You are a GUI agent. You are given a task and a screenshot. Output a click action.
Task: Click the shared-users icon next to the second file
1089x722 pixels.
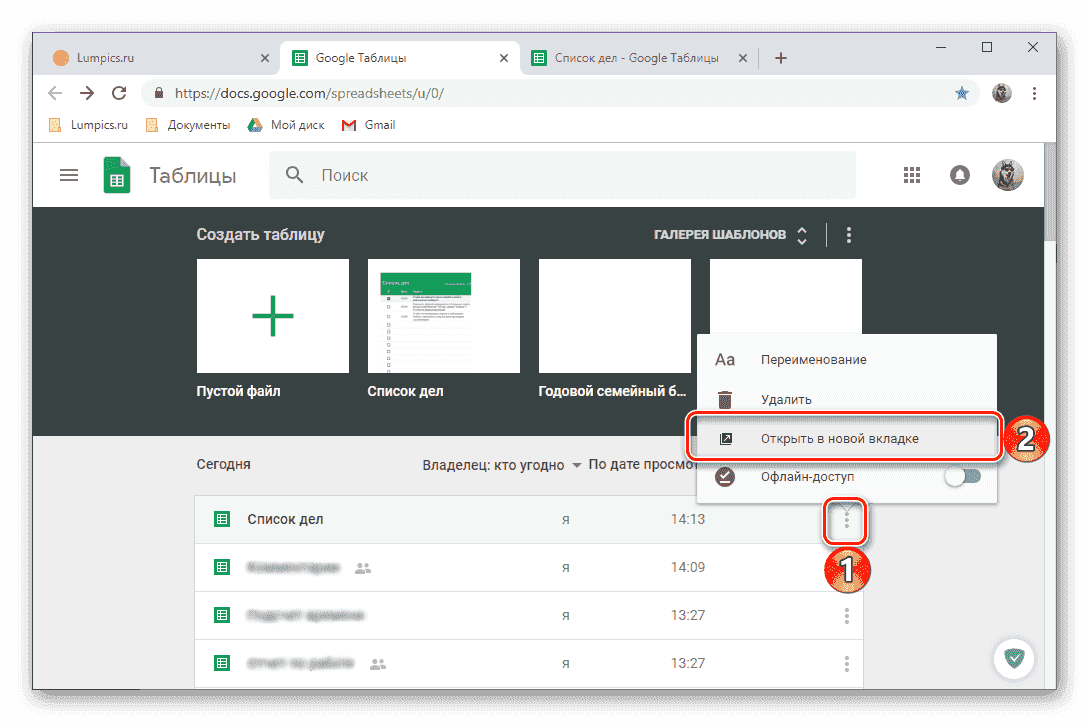coord(363,567)
